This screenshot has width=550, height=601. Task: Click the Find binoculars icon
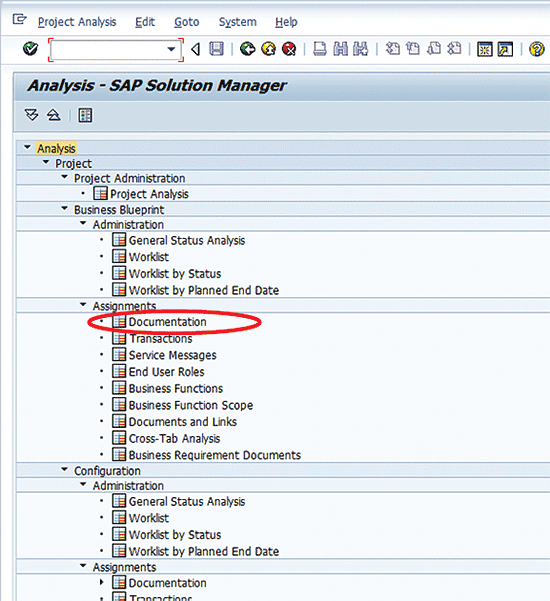pyautogui.click(x=340, y=49)
